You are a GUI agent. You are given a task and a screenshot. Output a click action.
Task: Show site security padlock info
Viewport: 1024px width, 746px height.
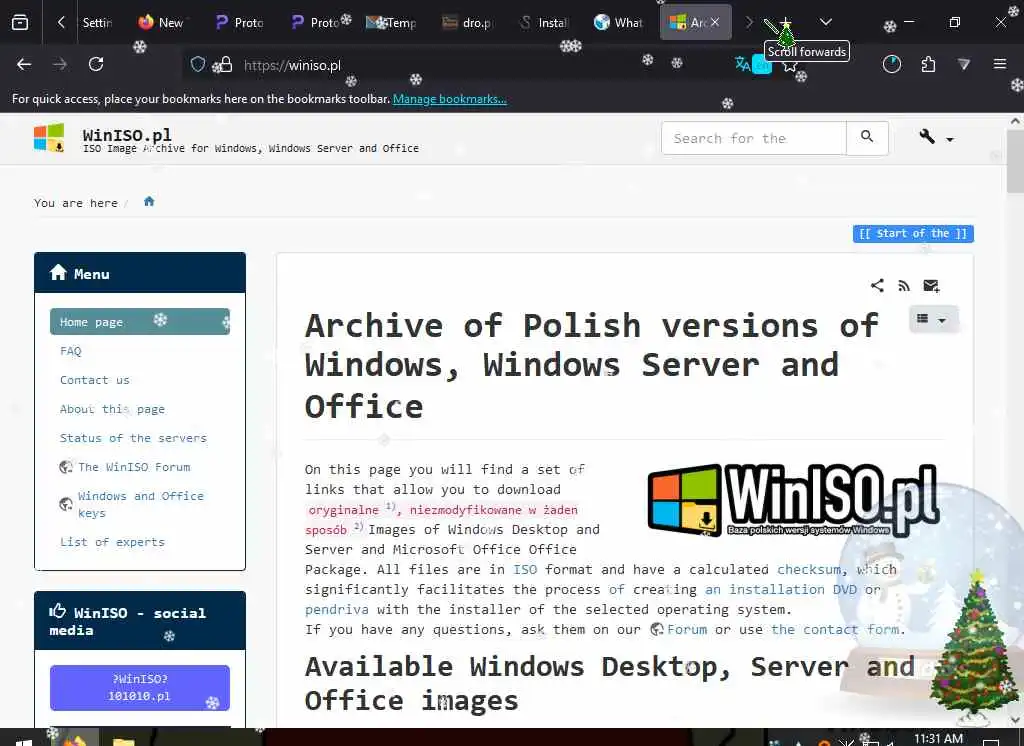point(225,64)
